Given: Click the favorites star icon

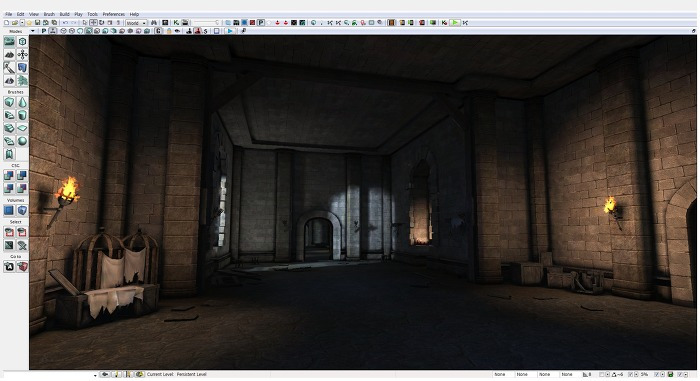Looking at the screenshot, I should click(x=29, y=23).
